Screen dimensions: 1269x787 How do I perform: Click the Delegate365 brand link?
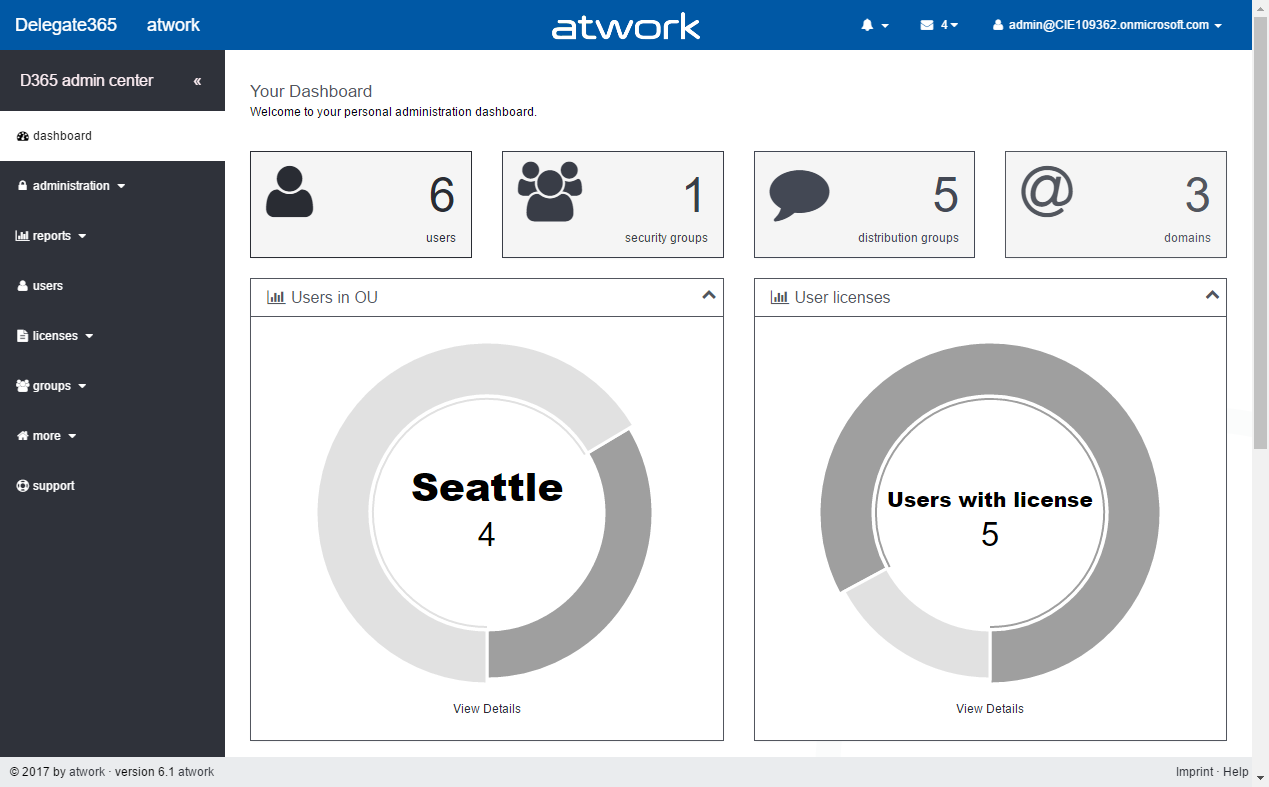[66, 25]
